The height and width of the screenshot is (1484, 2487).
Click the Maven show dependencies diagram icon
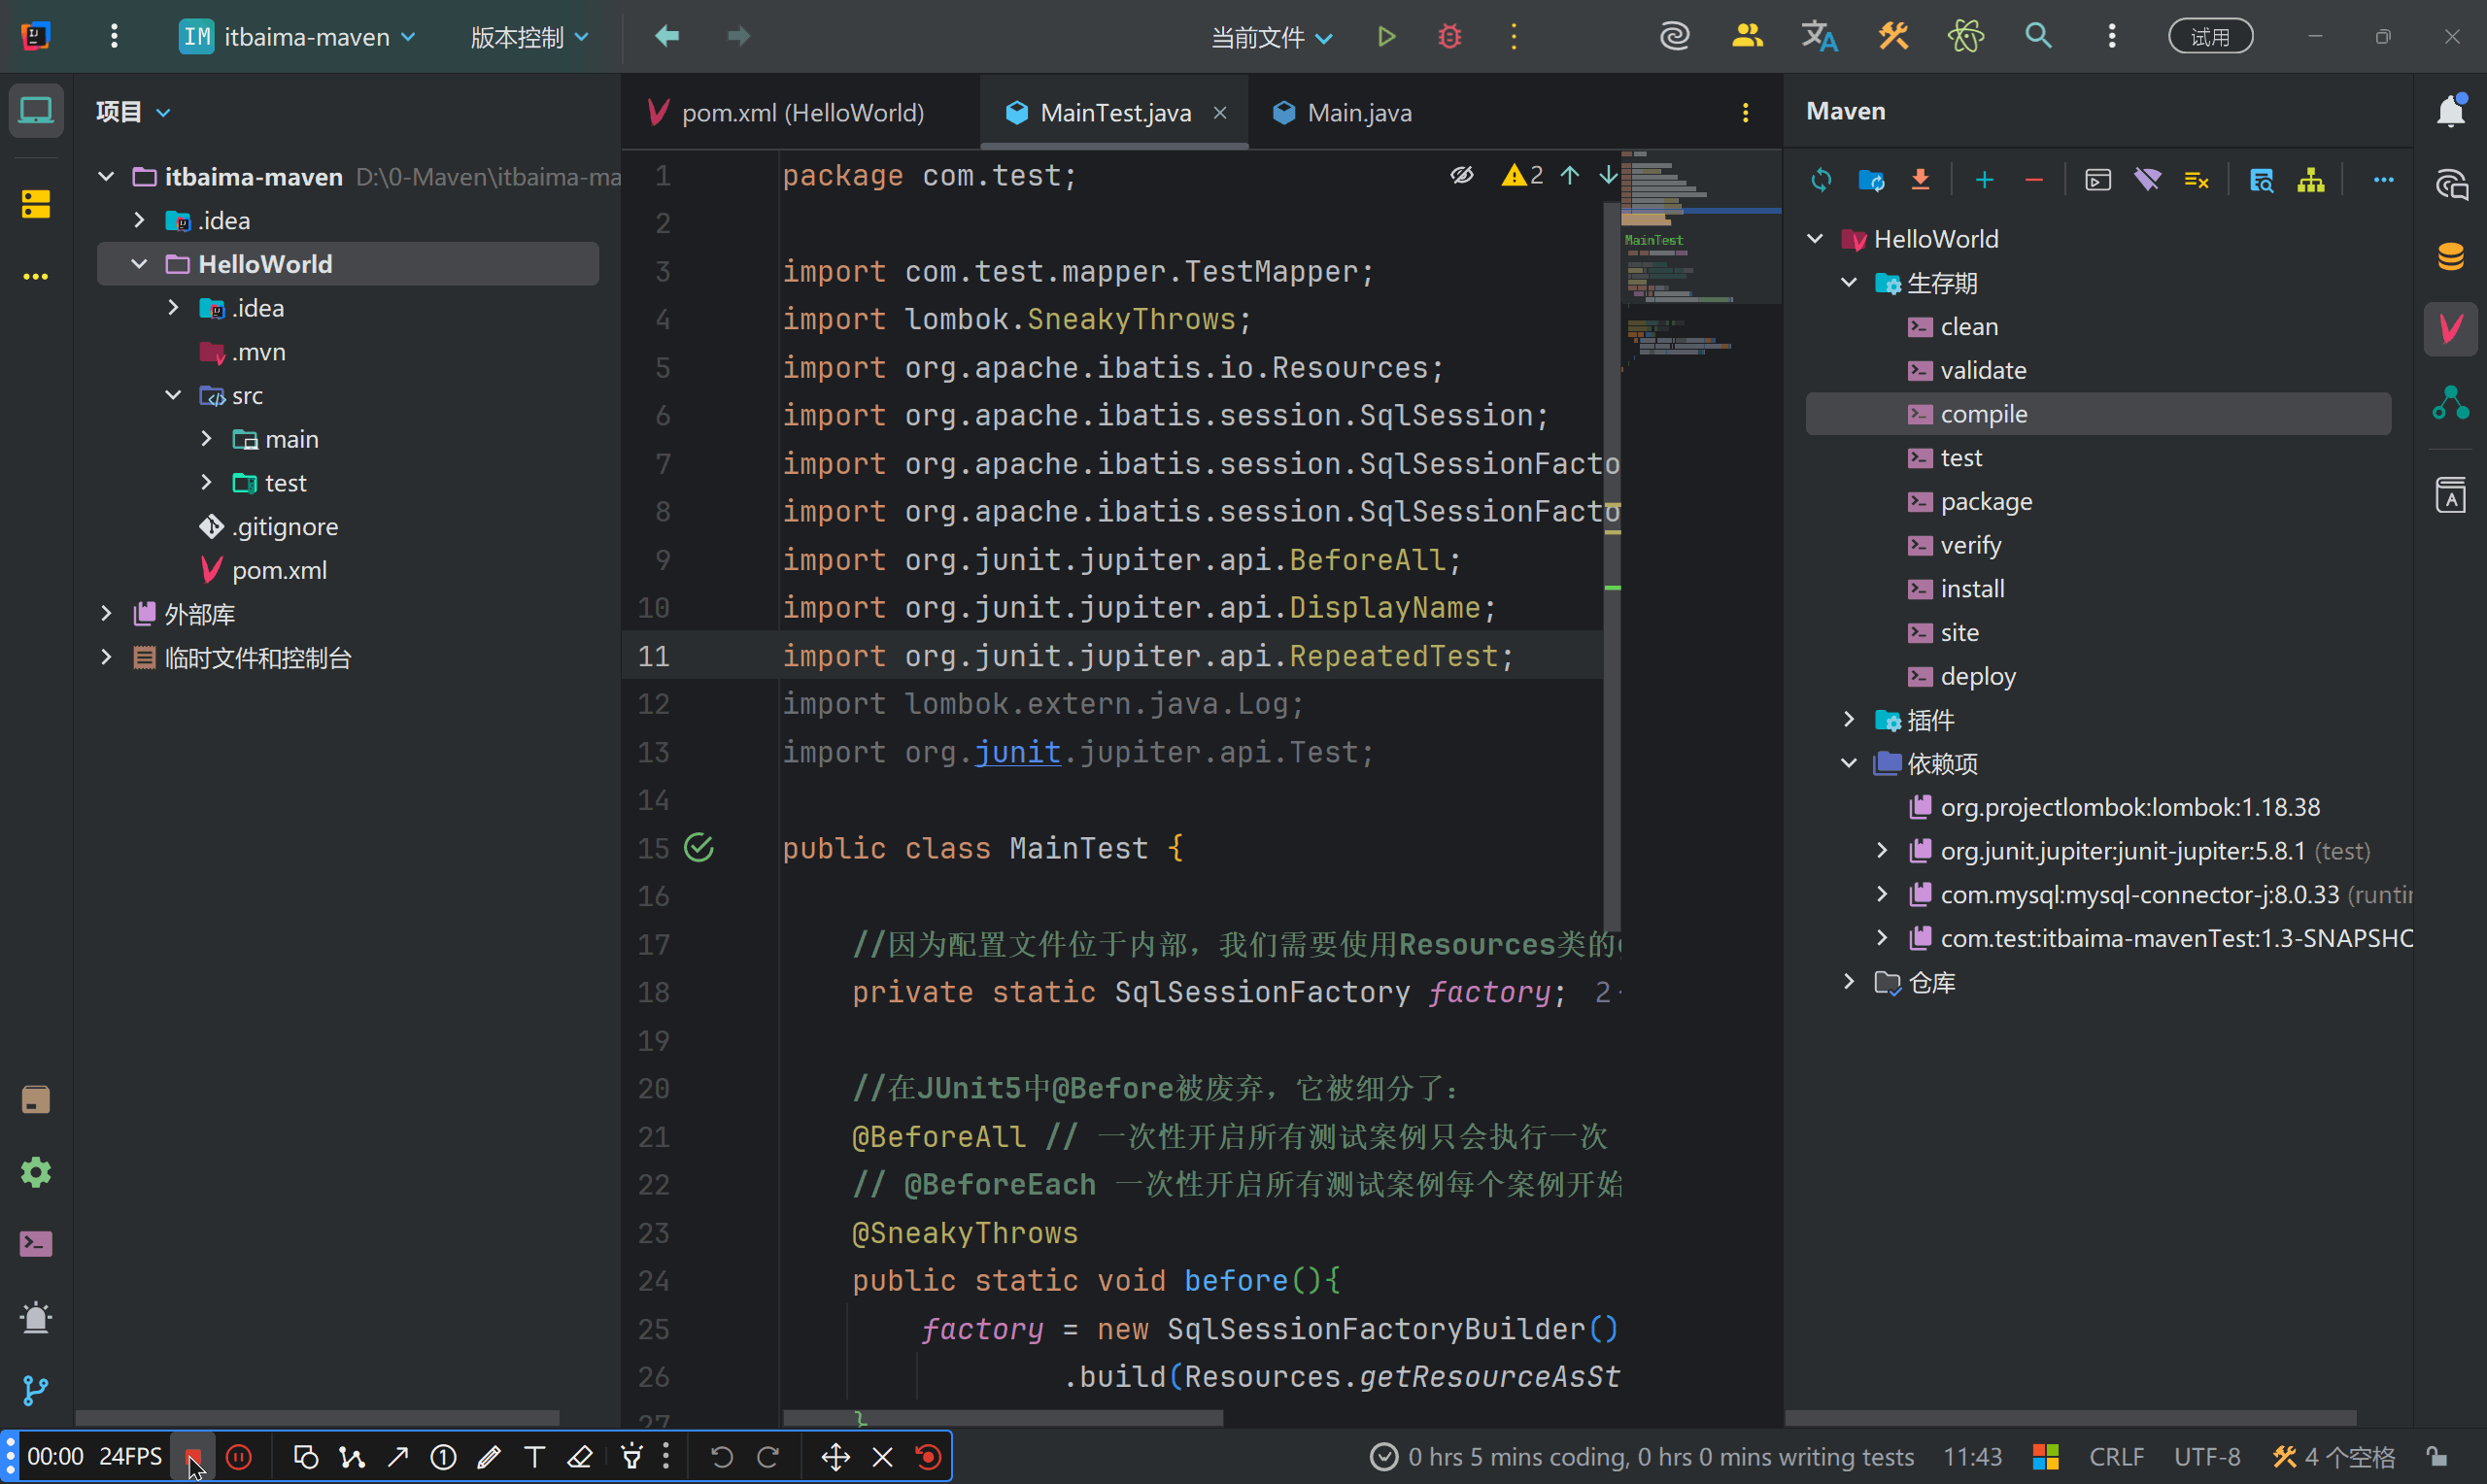tap(2310, 180)
